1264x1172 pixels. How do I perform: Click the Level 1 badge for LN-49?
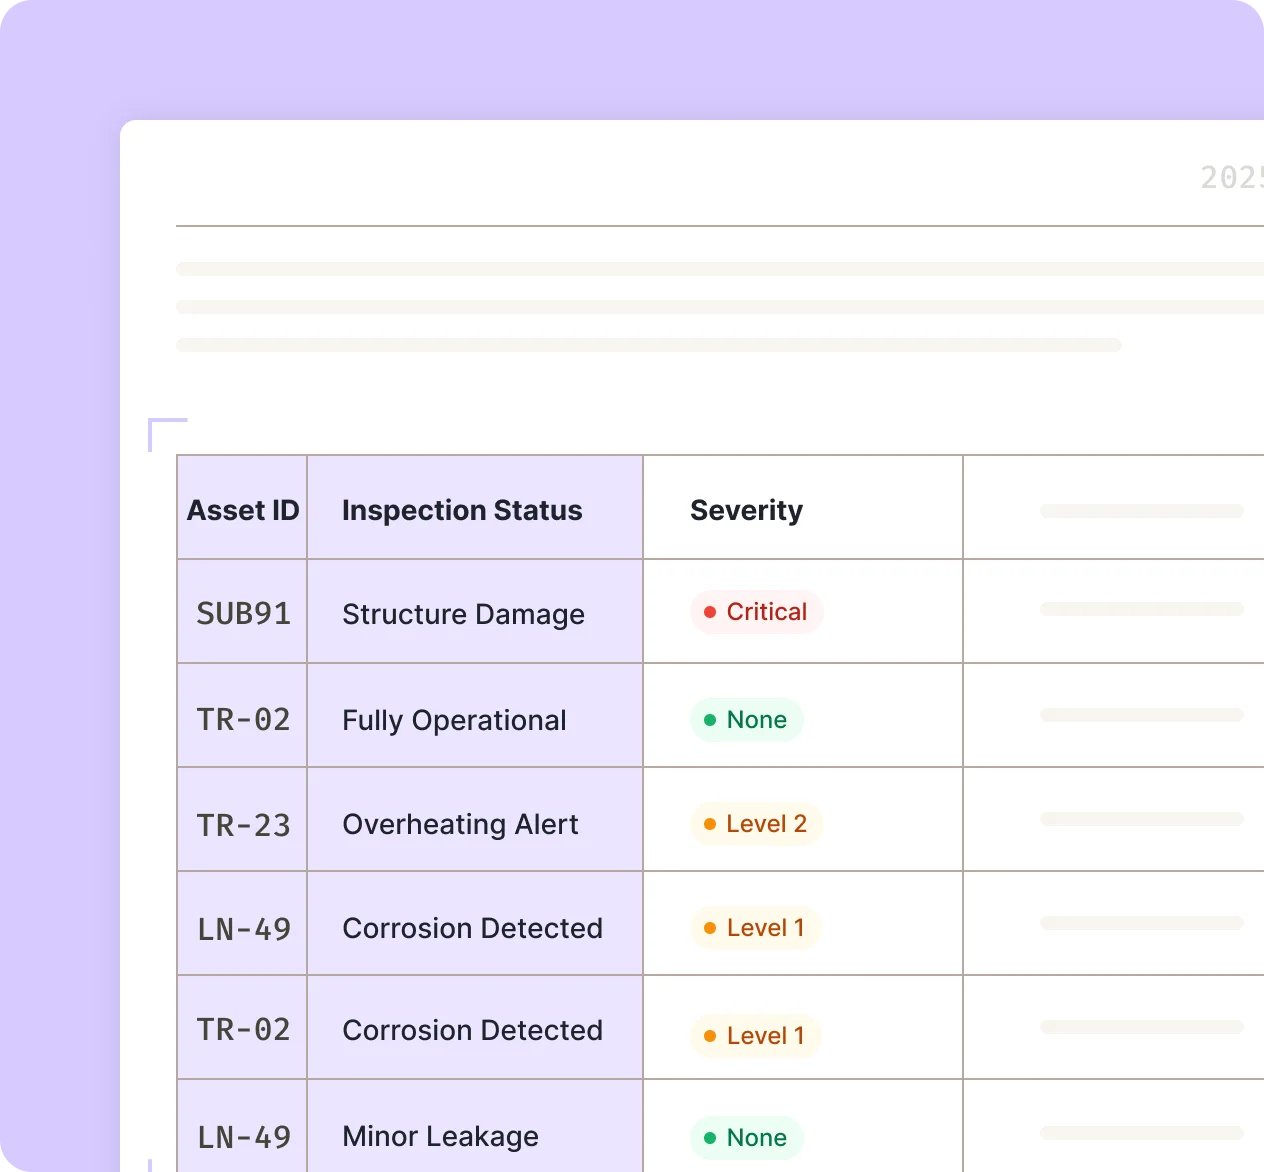coord(755,928)
